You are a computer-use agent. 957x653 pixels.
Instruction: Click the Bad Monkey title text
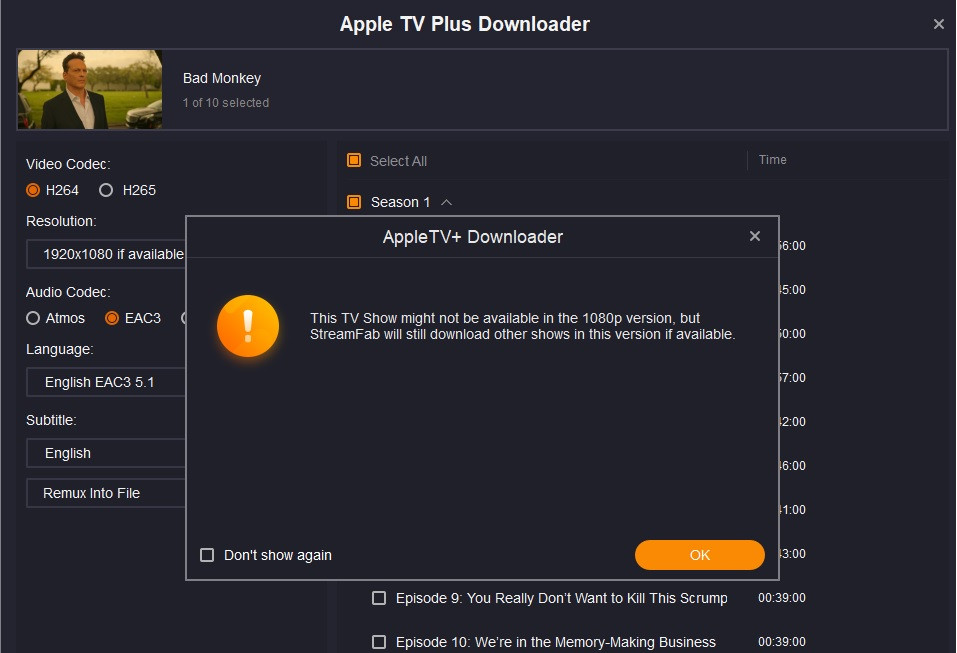pos(222,78)
